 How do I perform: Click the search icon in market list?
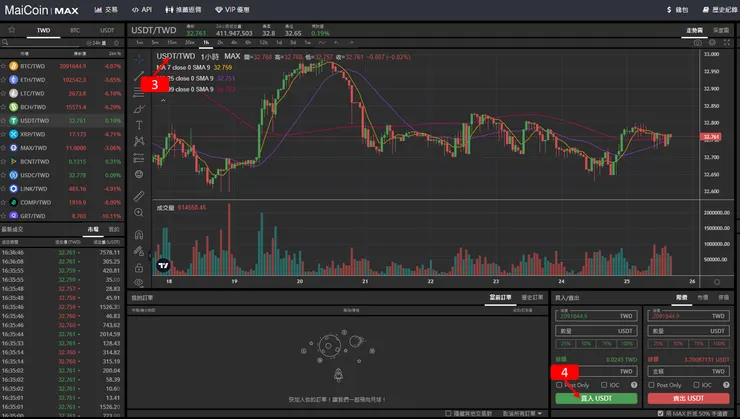(5, 42)
